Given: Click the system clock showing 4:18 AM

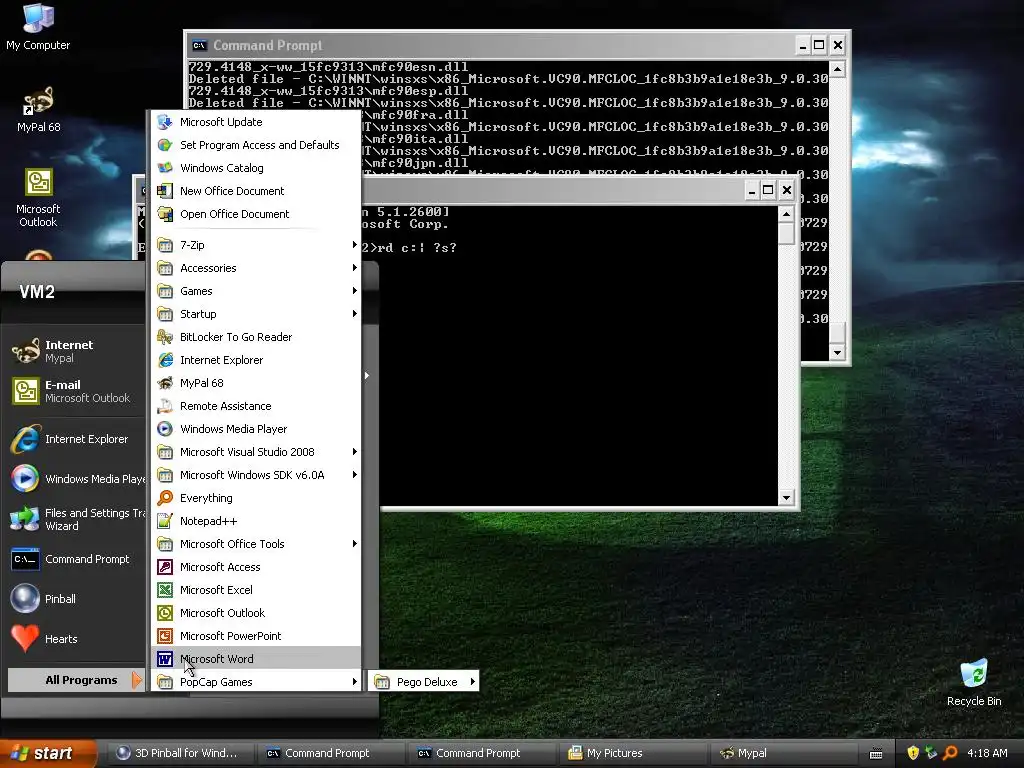Looking at the screenshot, I should (x=987, y=753).
